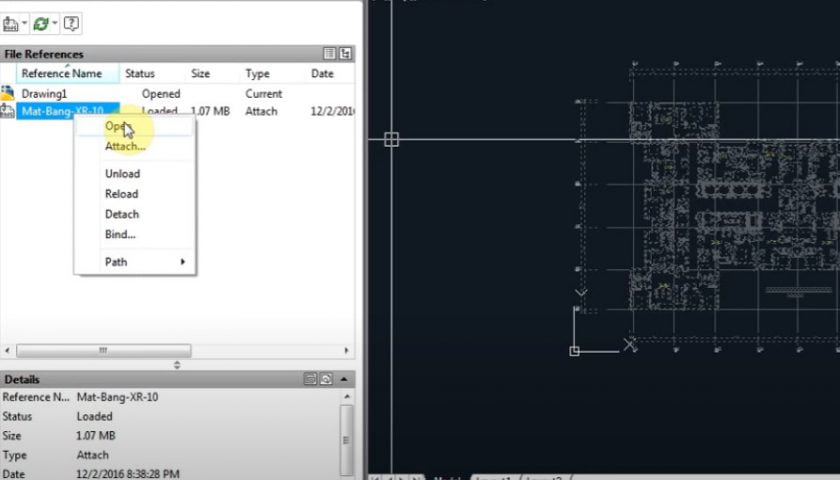Click the Details mode icon in Details header
The image size is (840, 480).
[310, 380]
